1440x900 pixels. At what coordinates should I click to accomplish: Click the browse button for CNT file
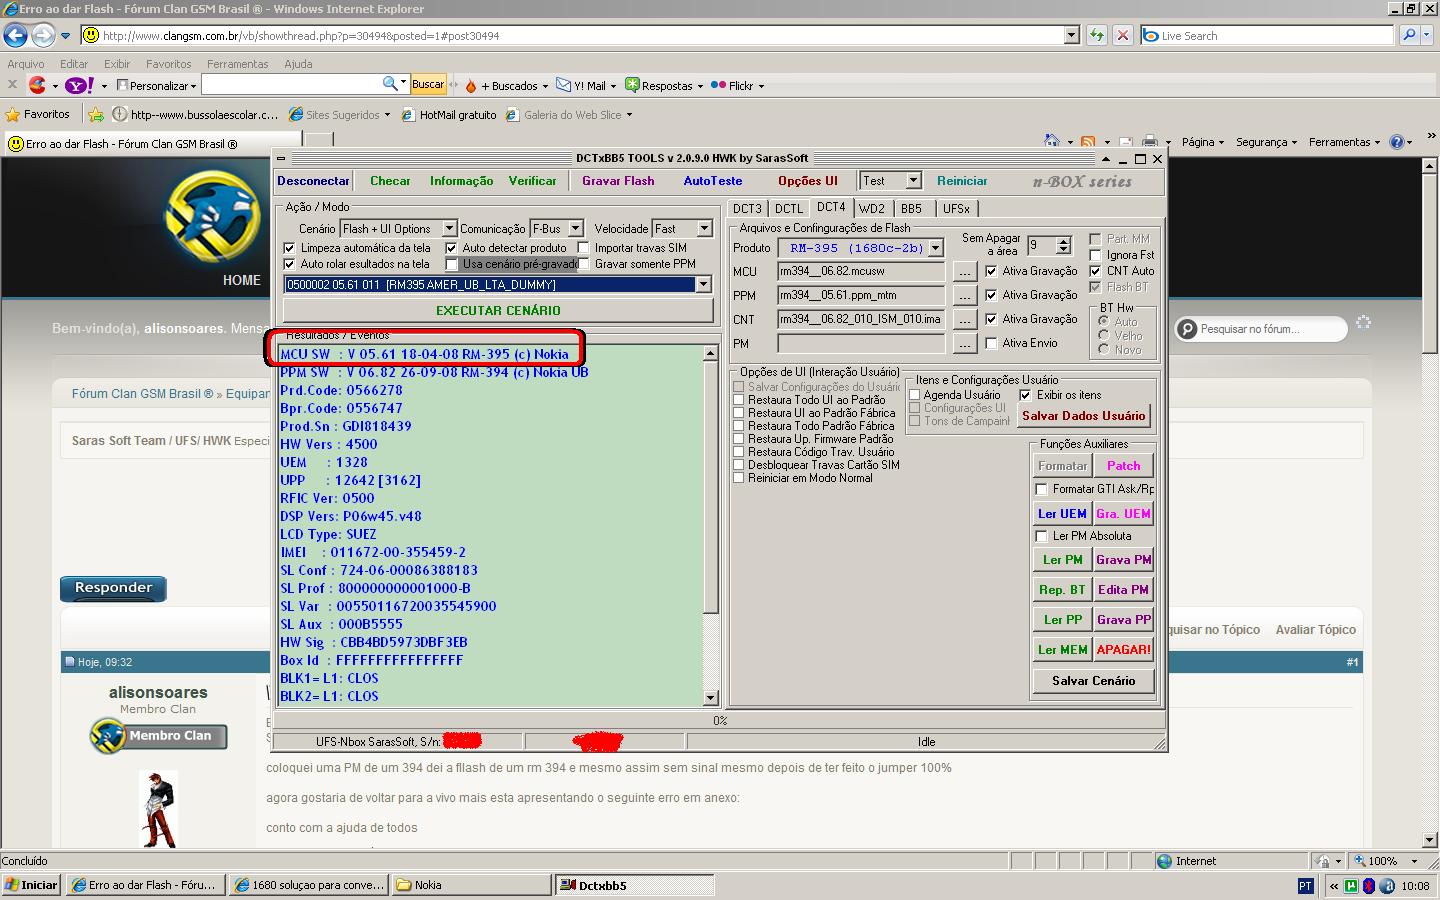coord(964,319)
